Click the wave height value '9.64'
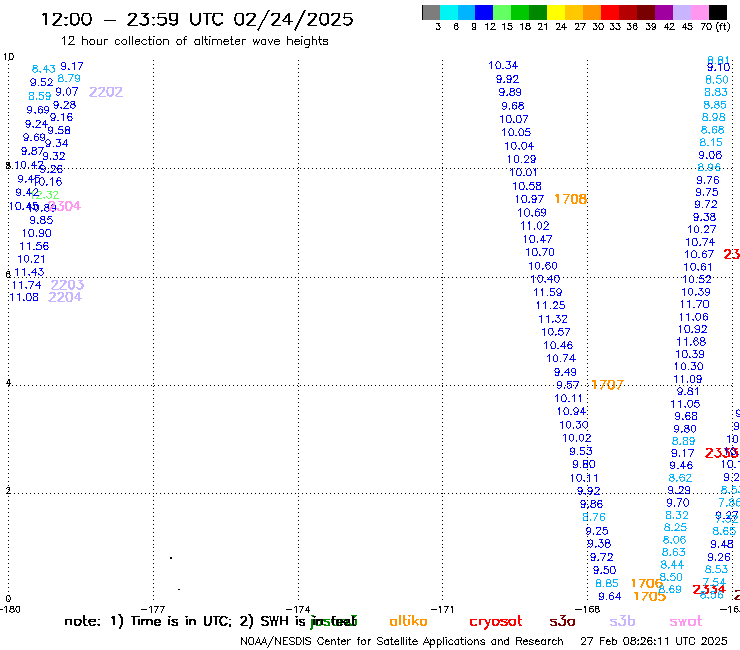This screenshot has height=650, width=740. pyautogui.click(x=610, y=596)
